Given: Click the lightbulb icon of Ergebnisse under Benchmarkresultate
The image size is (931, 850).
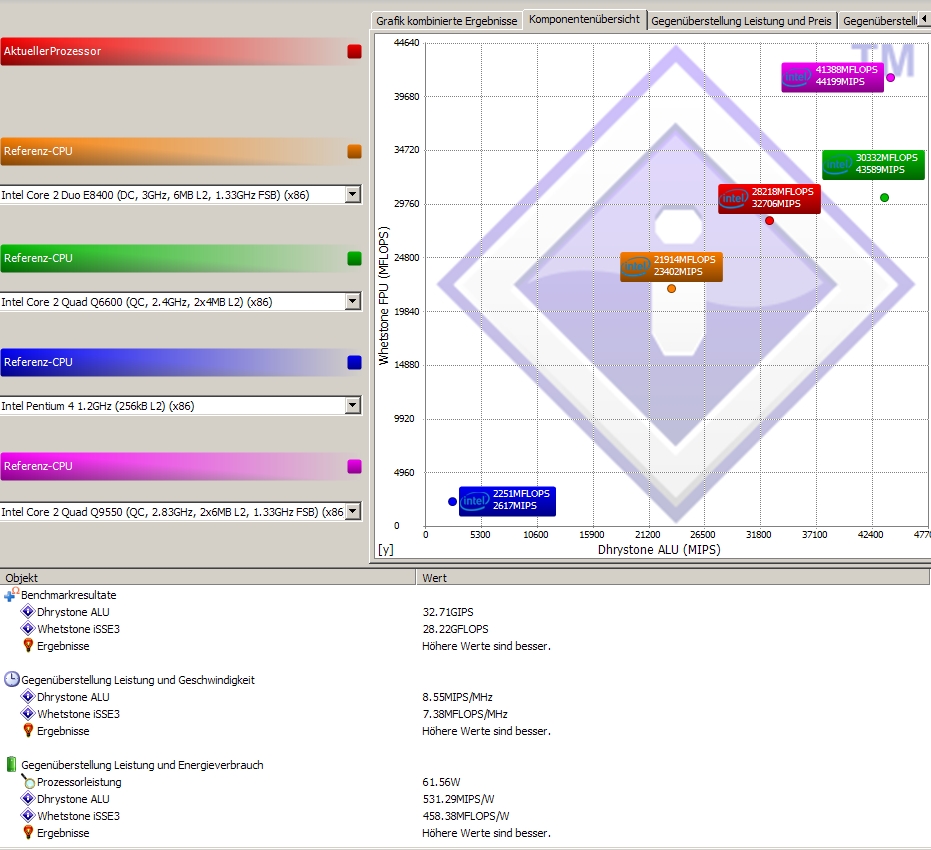Looking at the screenshot, I should click(28, 645).
